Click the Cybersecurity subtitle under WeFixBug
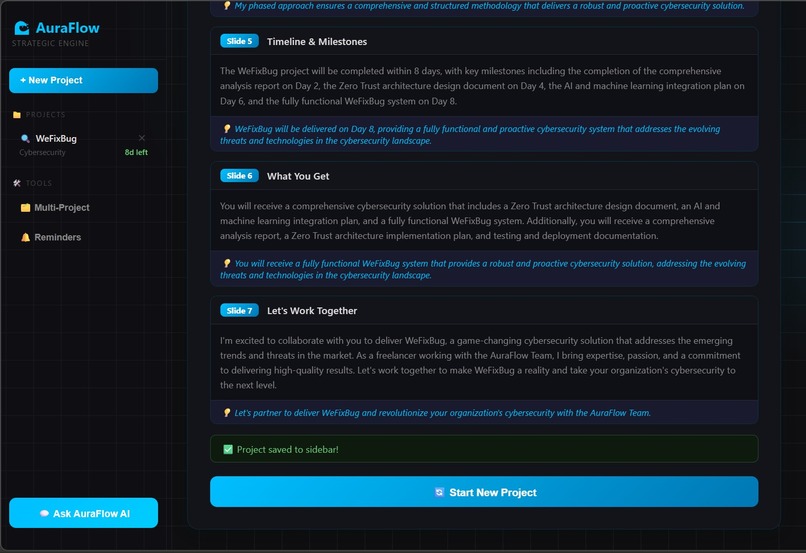 (x=42, y=152)
